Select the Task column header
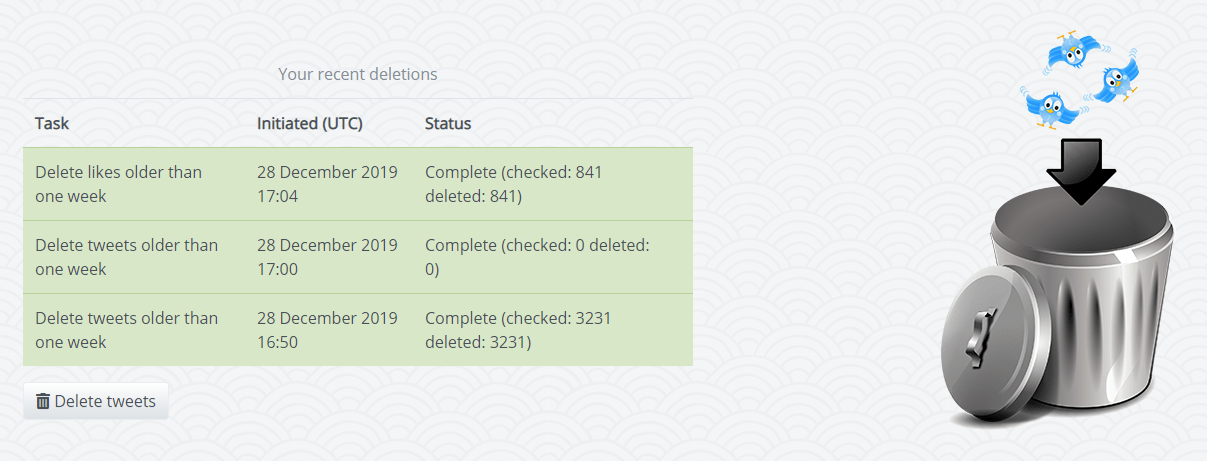The width and height of the screenshot is (1207, 461). point(52,124)
